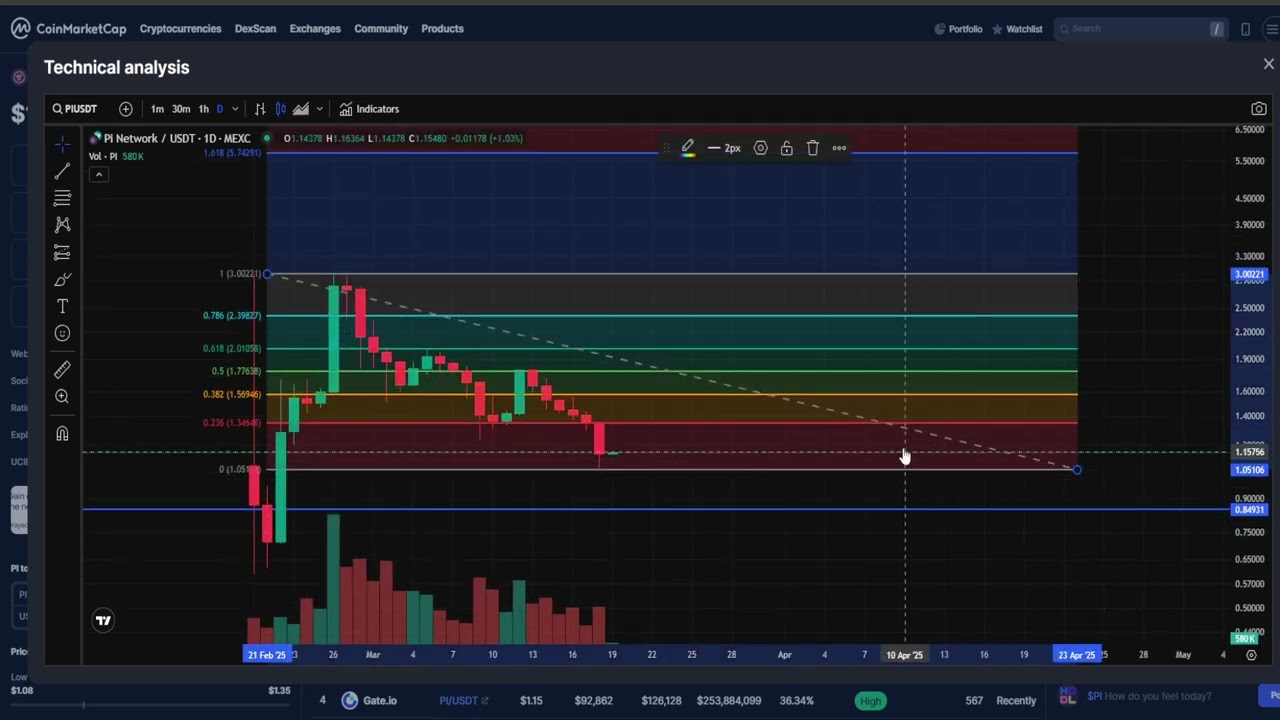Click the 1.05106 price axis label
Screen dimensions: 1280x720
1249,470
